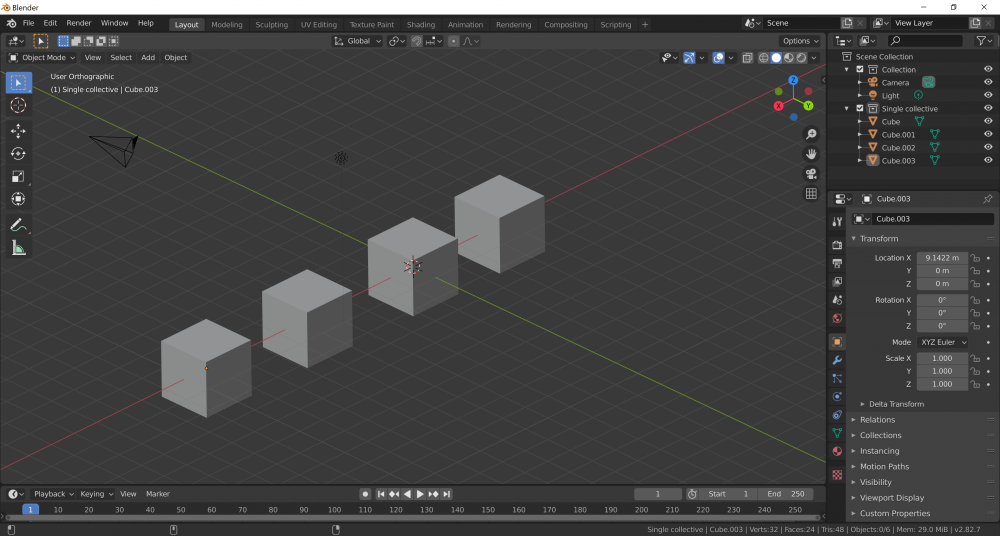Choose the Scale tool

[18, 176]
